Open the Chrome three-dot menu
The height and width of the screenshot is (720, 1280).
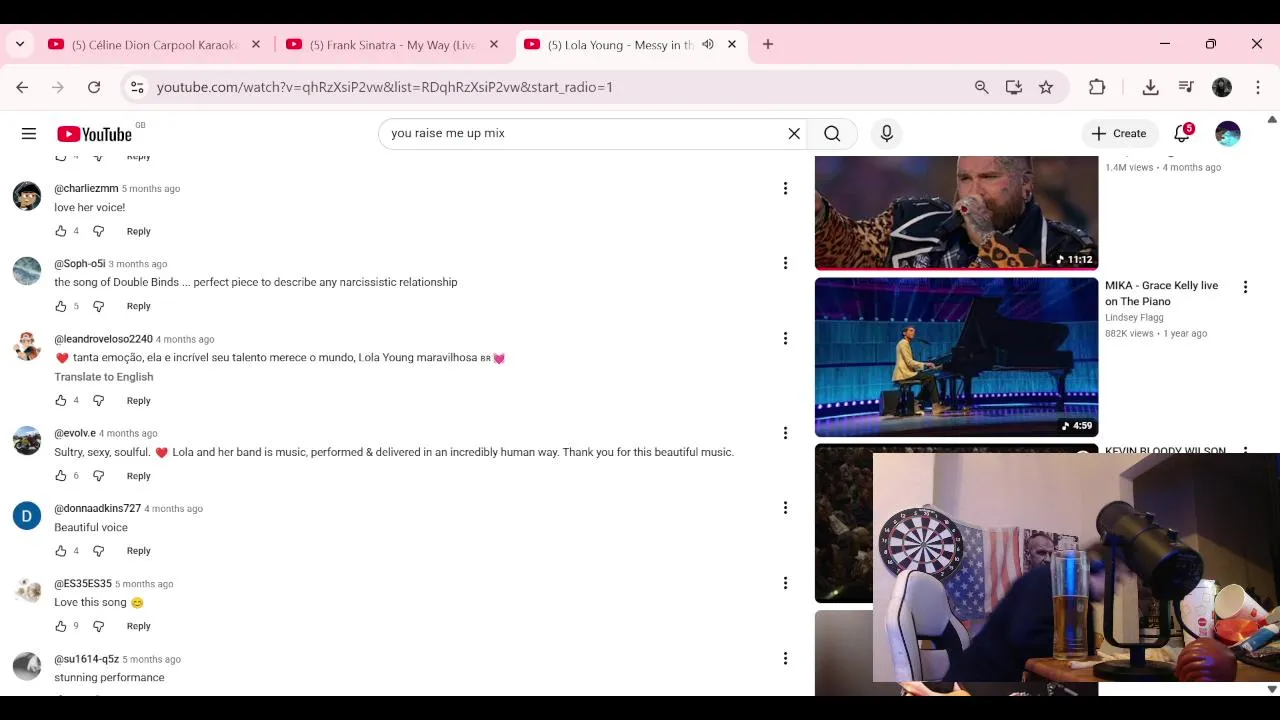[1258, 88]
